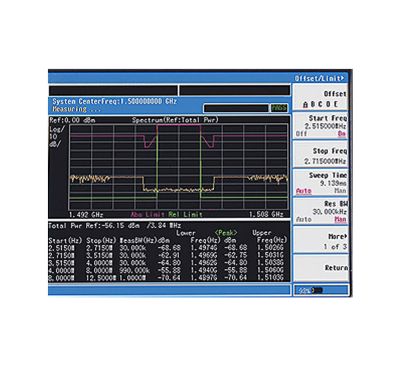Image resolution: width=400 pixels, height=366 pixels.
Task: Click the 2.5150M start cell
Action: [x=61, y=248]
